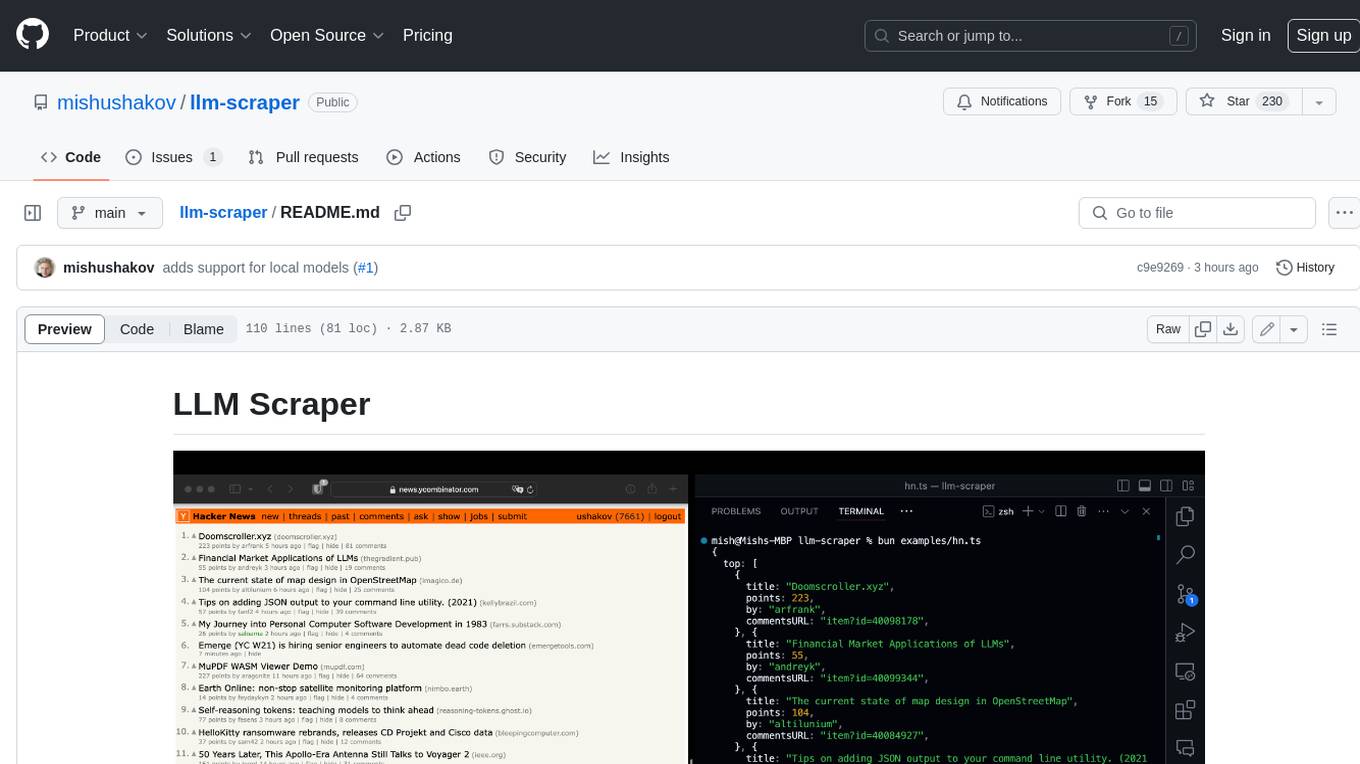Copy the README.md file path
Screen dimensions: 1360x764
click(403, 213)
